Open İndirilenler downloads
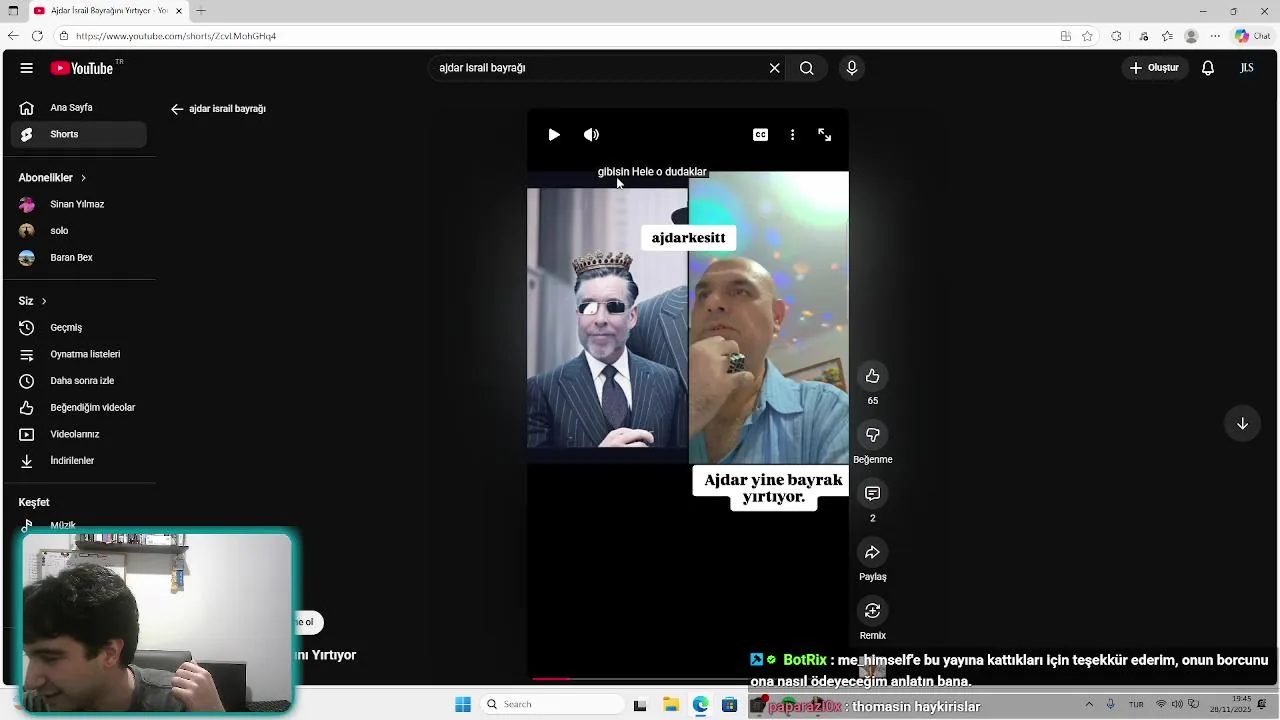Image resolution: width=1280 pixels, height=720 pixels. coord(79,461)
